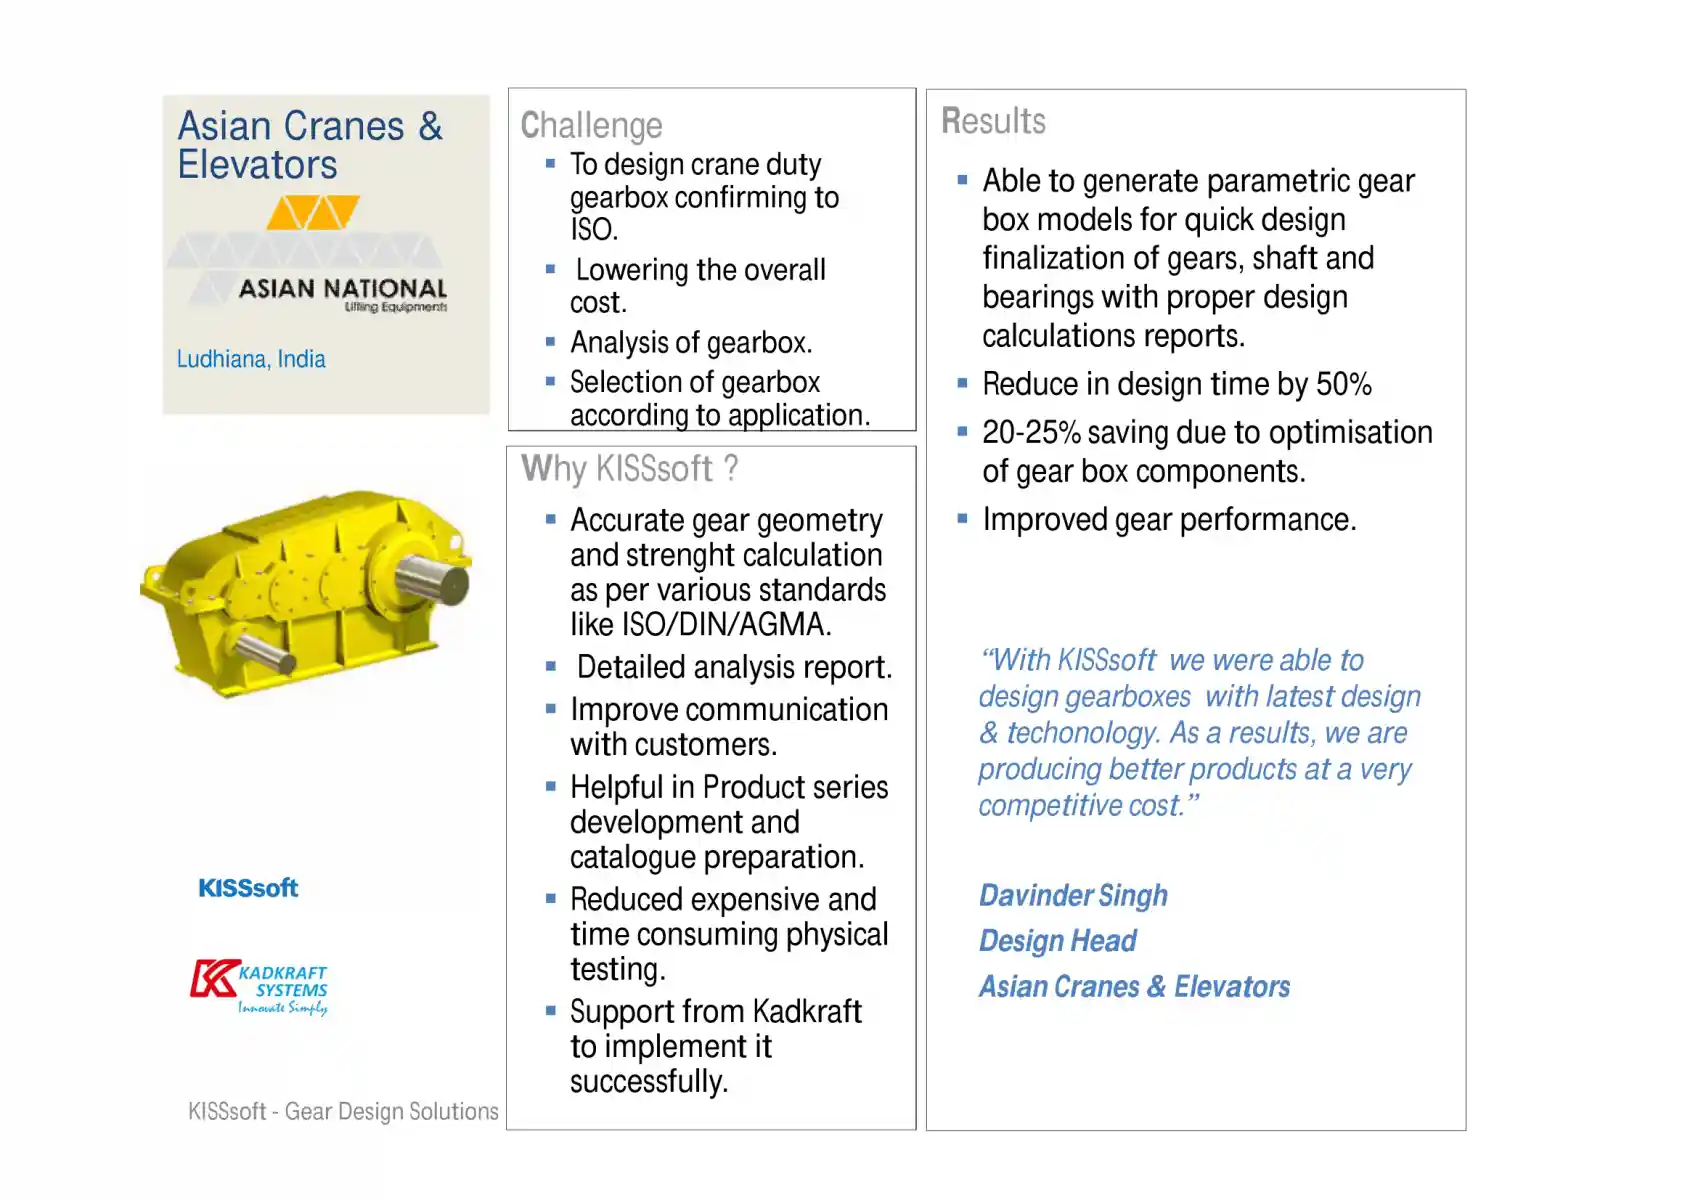The width and height of the screenshot is (1698, 1200).
Task: Click the orange triangles emblem
Action: coord(313,213)
